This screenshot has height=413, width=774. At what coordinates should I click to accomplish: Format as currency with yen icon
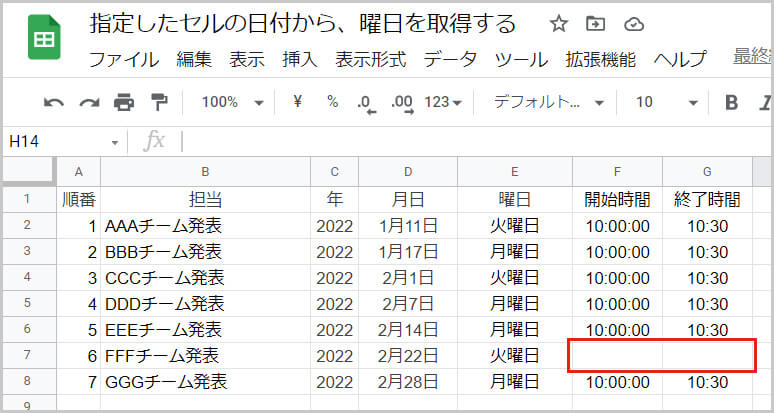[297, 102]
